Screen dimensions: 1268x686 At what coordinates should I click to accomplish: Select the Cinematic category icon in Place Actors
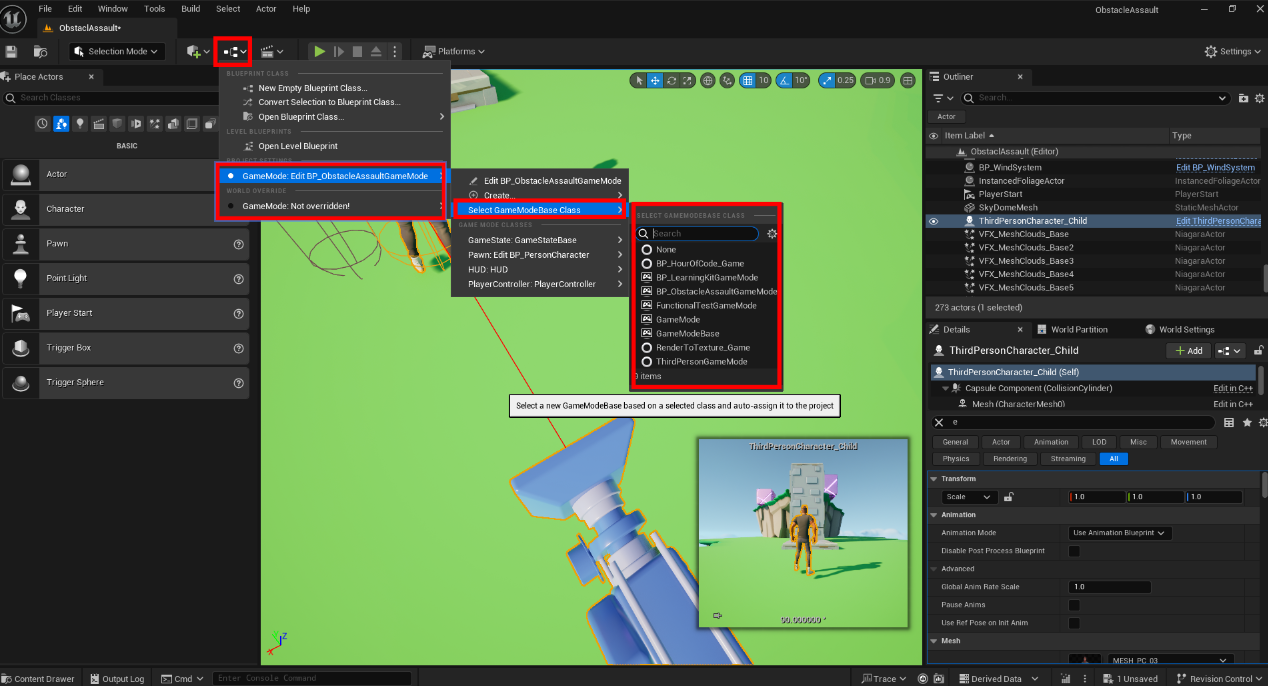[x=99, y=124]
